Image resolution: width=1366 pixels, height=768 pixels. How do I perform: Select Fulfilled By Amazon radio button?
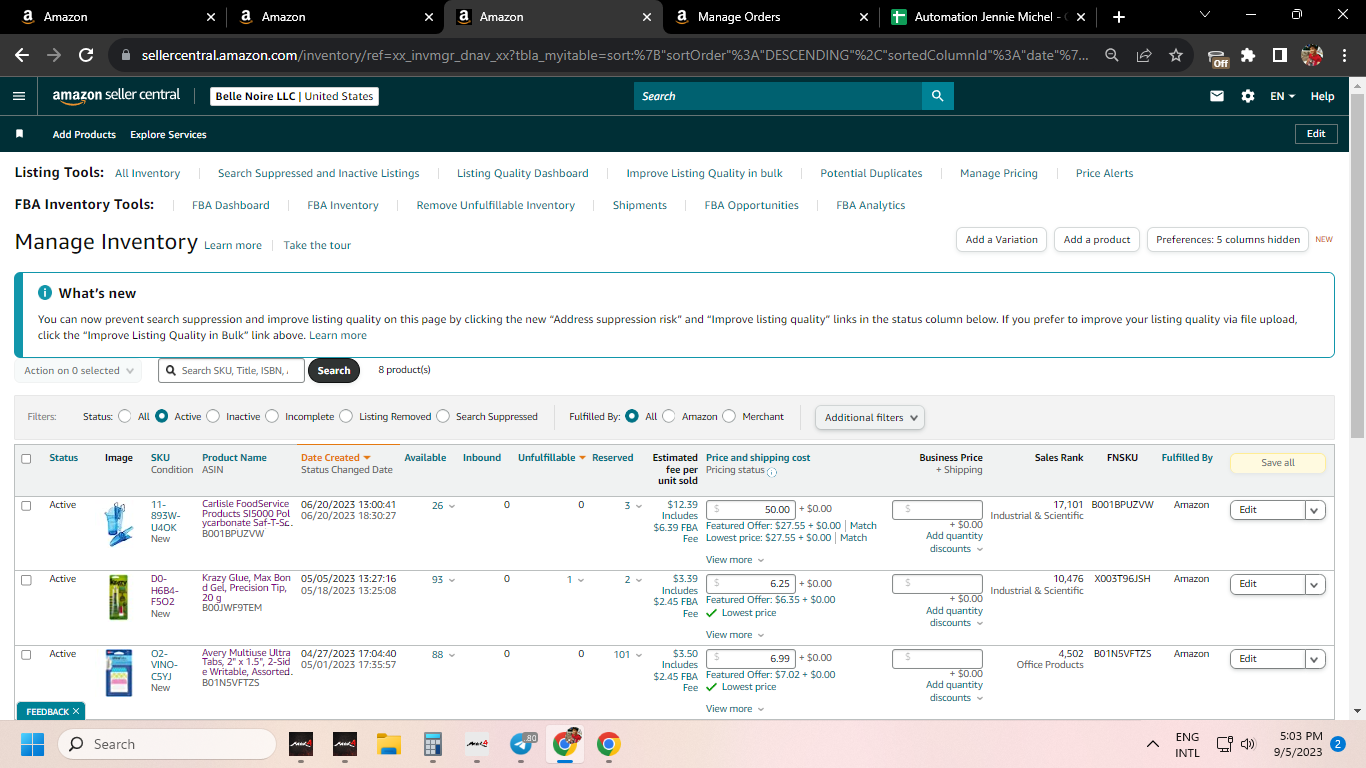[x=669, y=416]
